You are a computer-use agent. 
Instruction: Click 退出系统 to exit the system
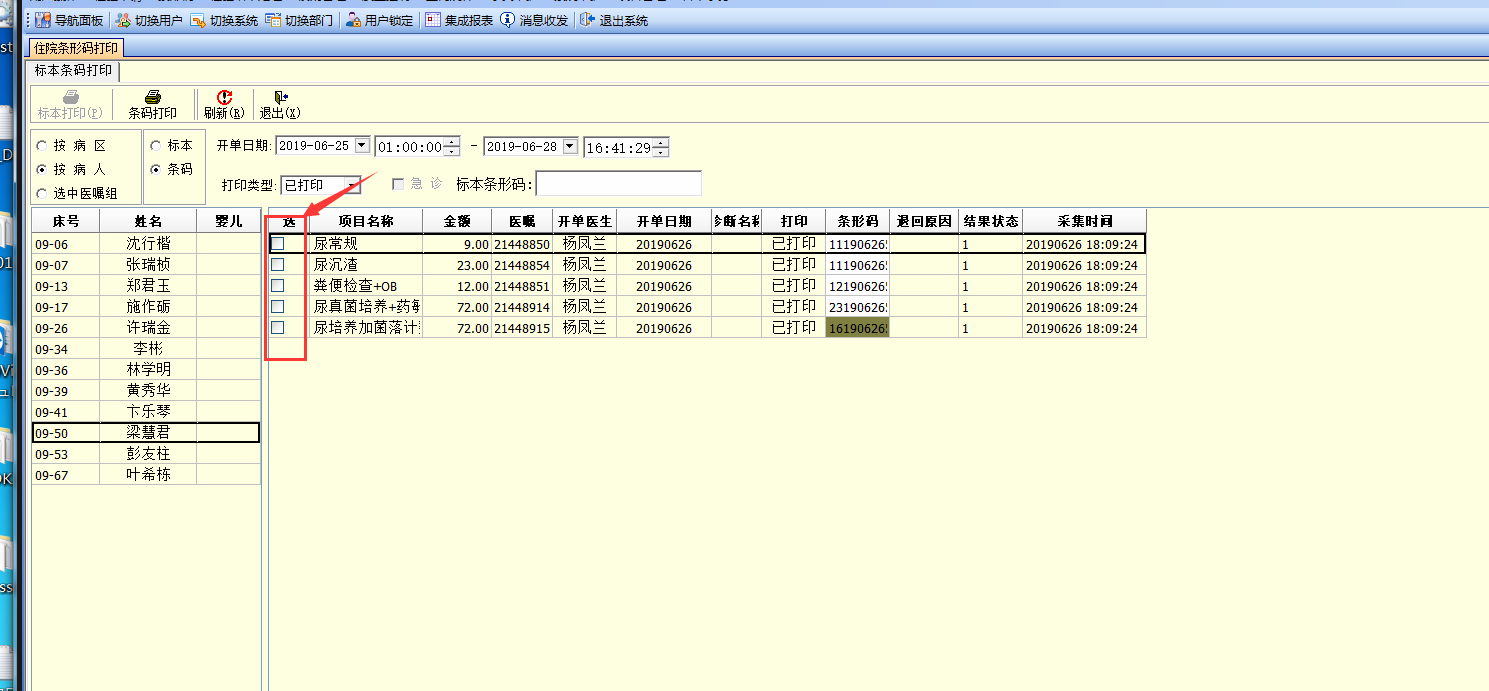[614, 20]
